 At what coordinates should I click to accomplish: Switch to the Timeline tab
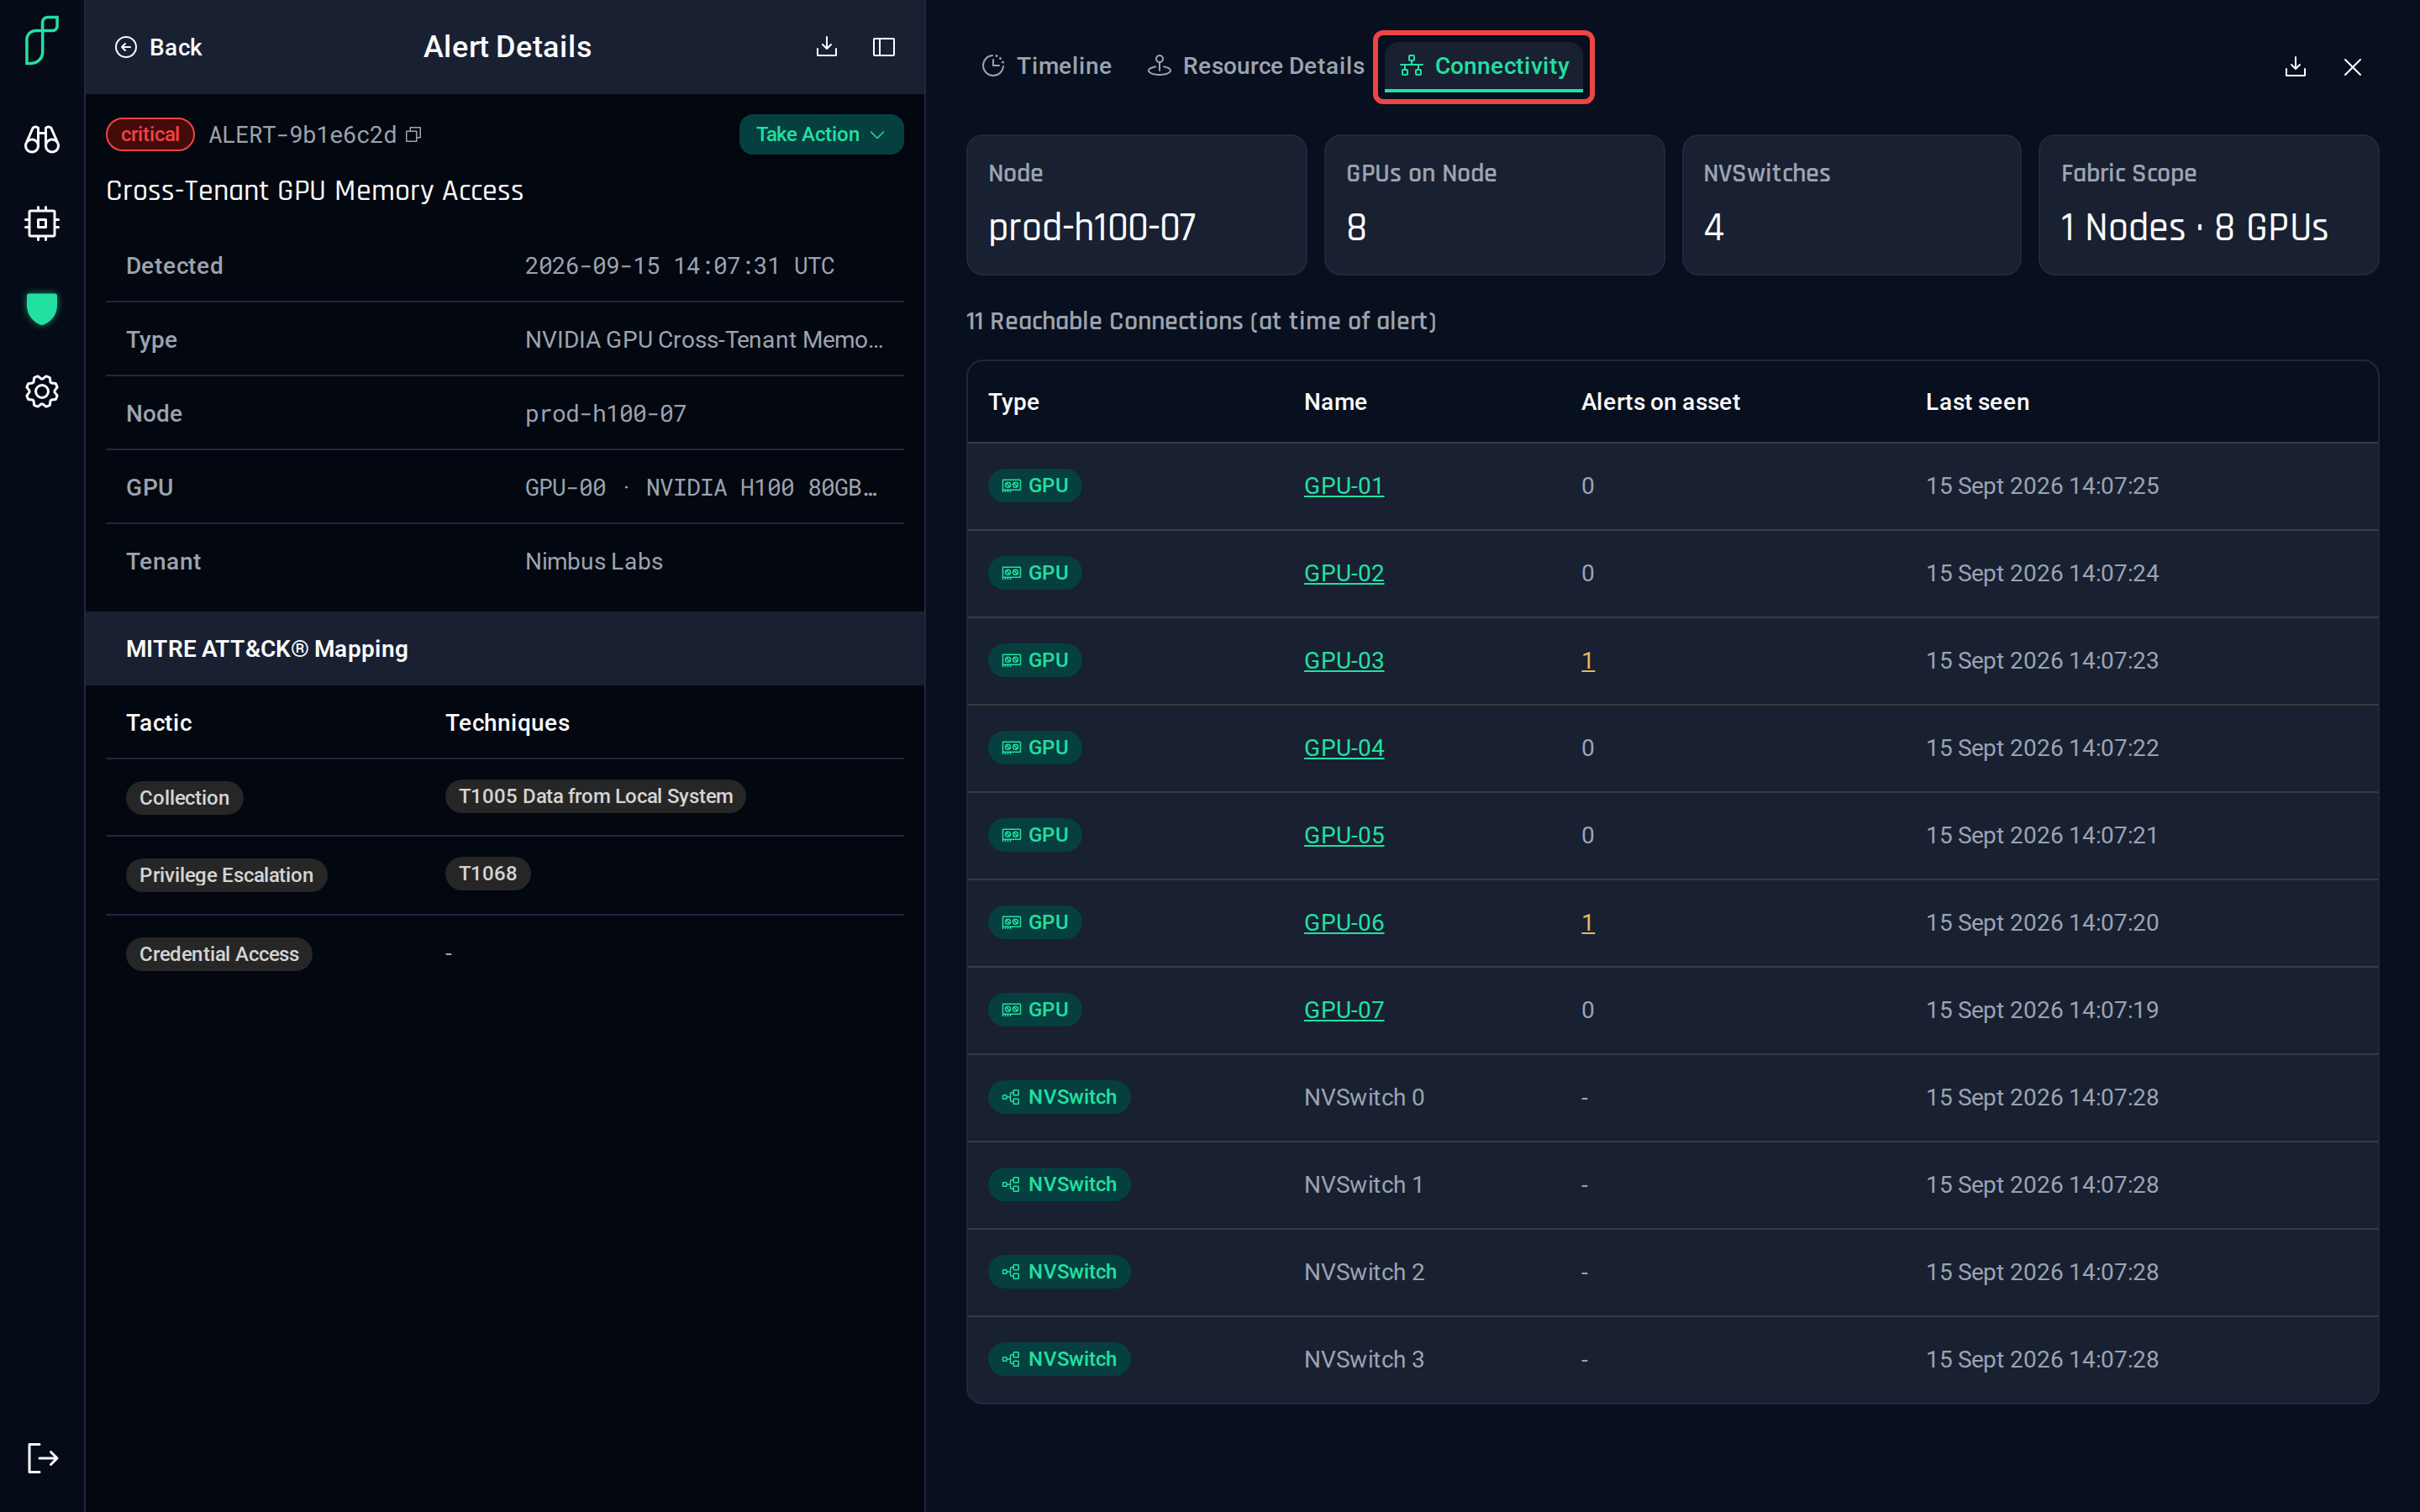click(1046, 66)
